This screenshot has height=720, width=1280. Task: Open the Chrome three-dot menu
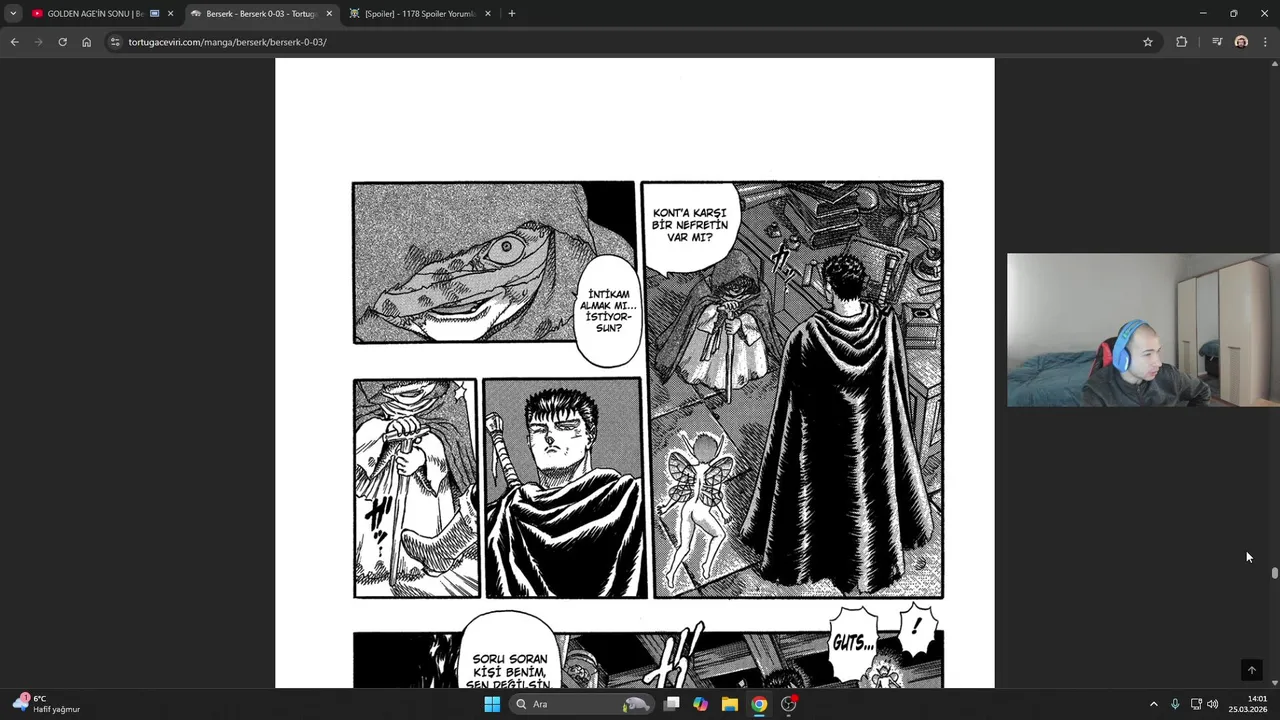click(x=1266, y=42)
